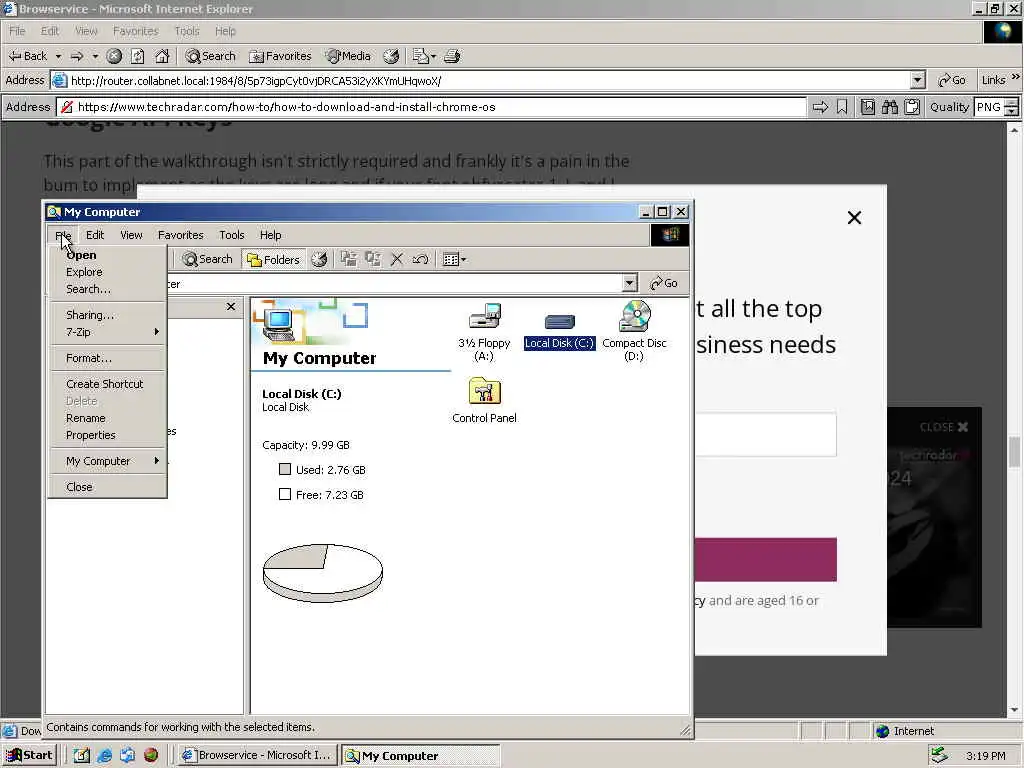Click the Internet Explorer quick launch icon
Image resolution: width=1024 pixels, height=768 pixels.
pyautogui.click(x=104, y=756)
